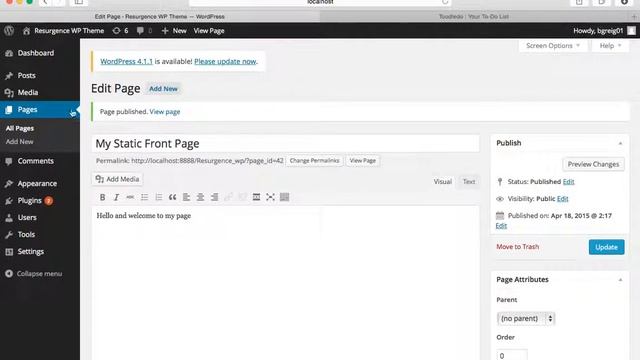Click Move to Trash link

pos(518,247)
